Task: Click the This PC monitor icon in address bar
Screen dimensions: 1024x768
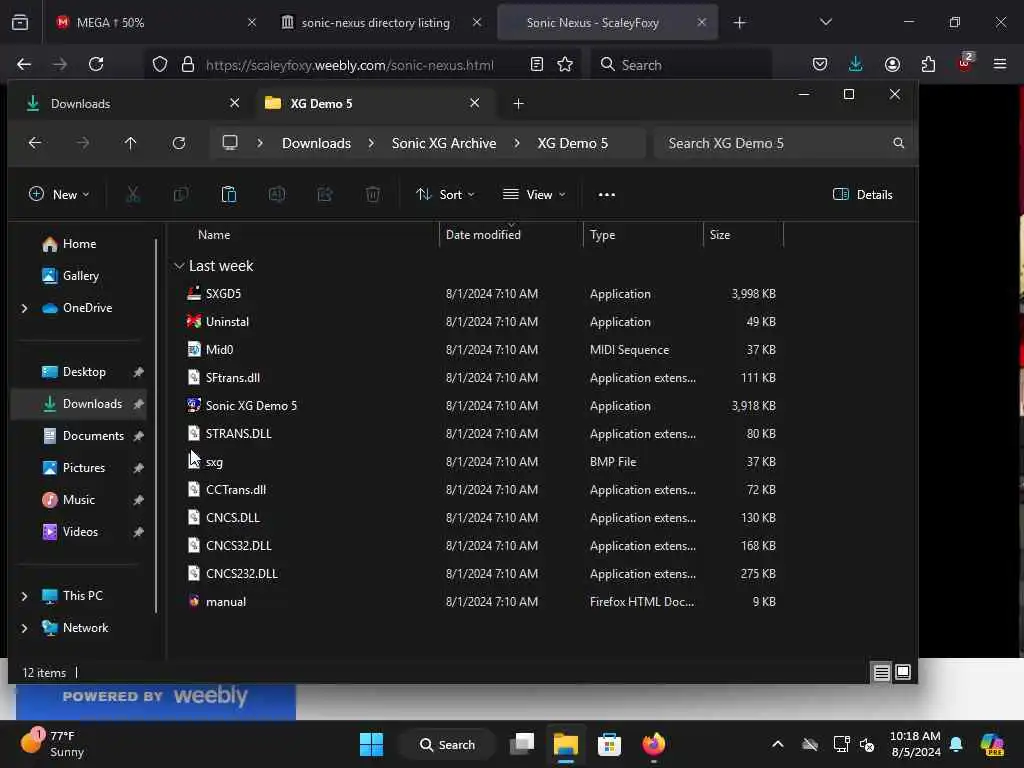Action: tap(230, 142)
